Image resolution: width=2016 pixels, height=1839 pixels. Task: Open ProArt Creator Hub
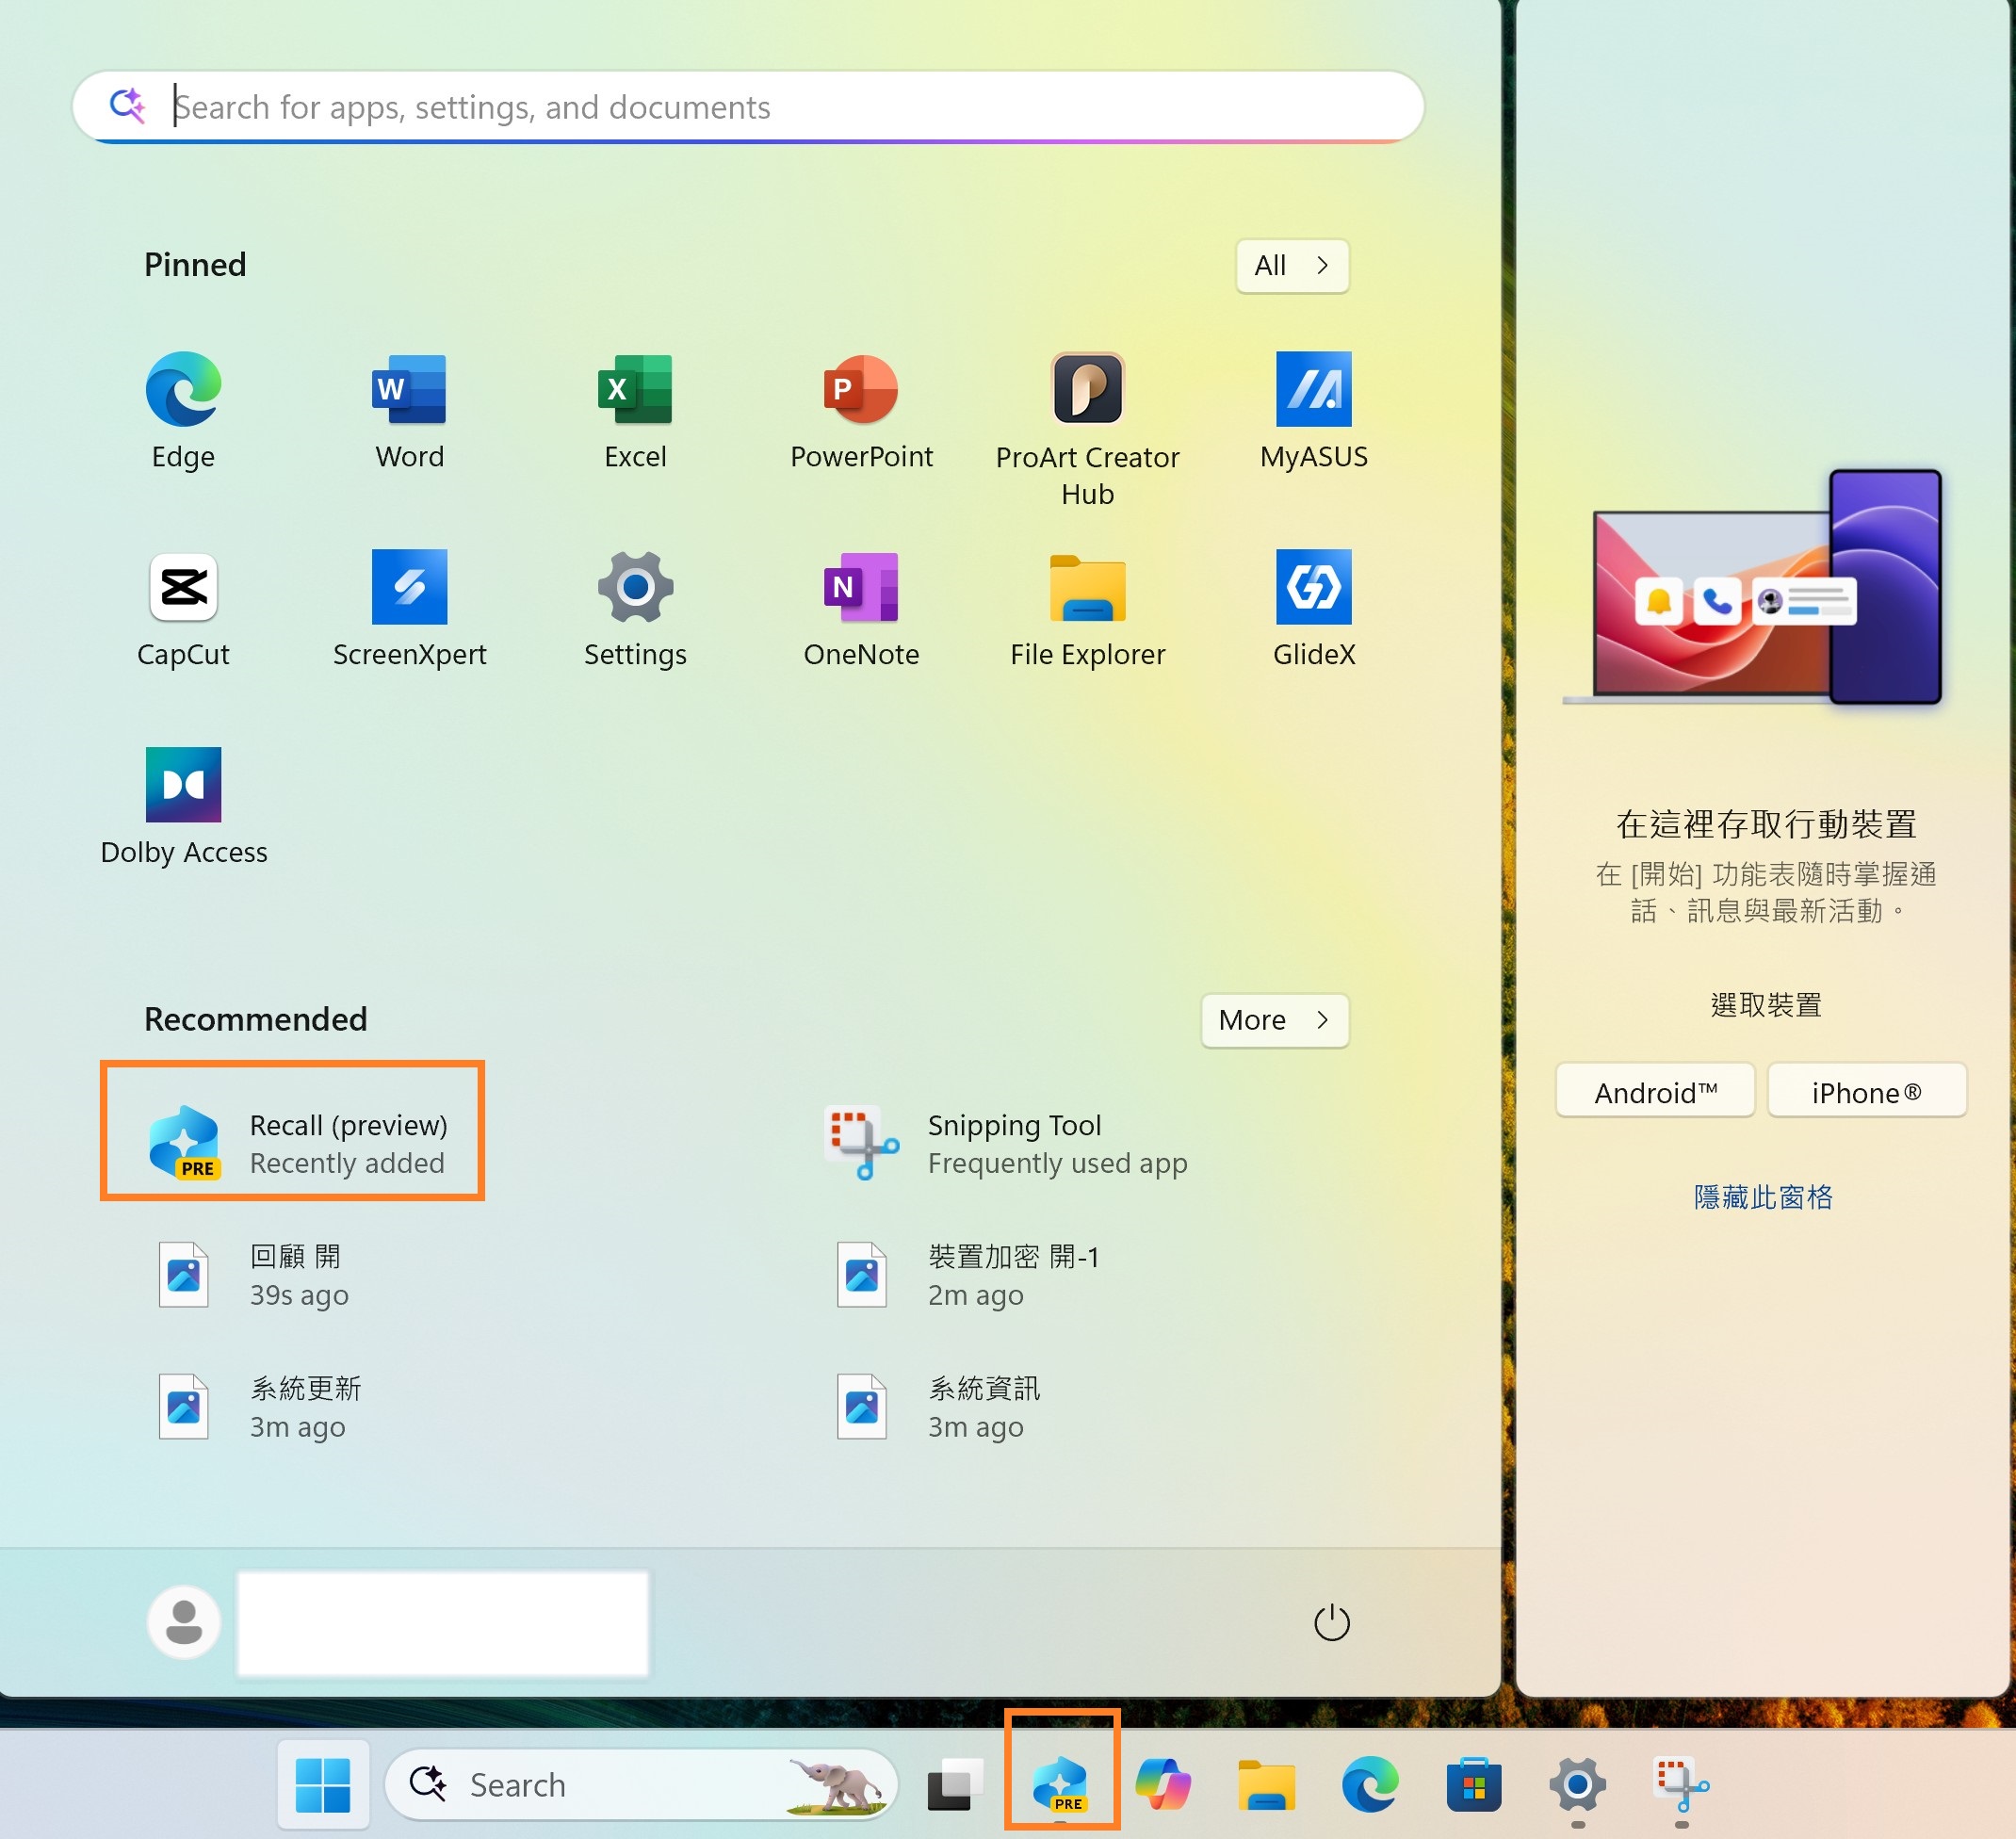(1087, 430)
